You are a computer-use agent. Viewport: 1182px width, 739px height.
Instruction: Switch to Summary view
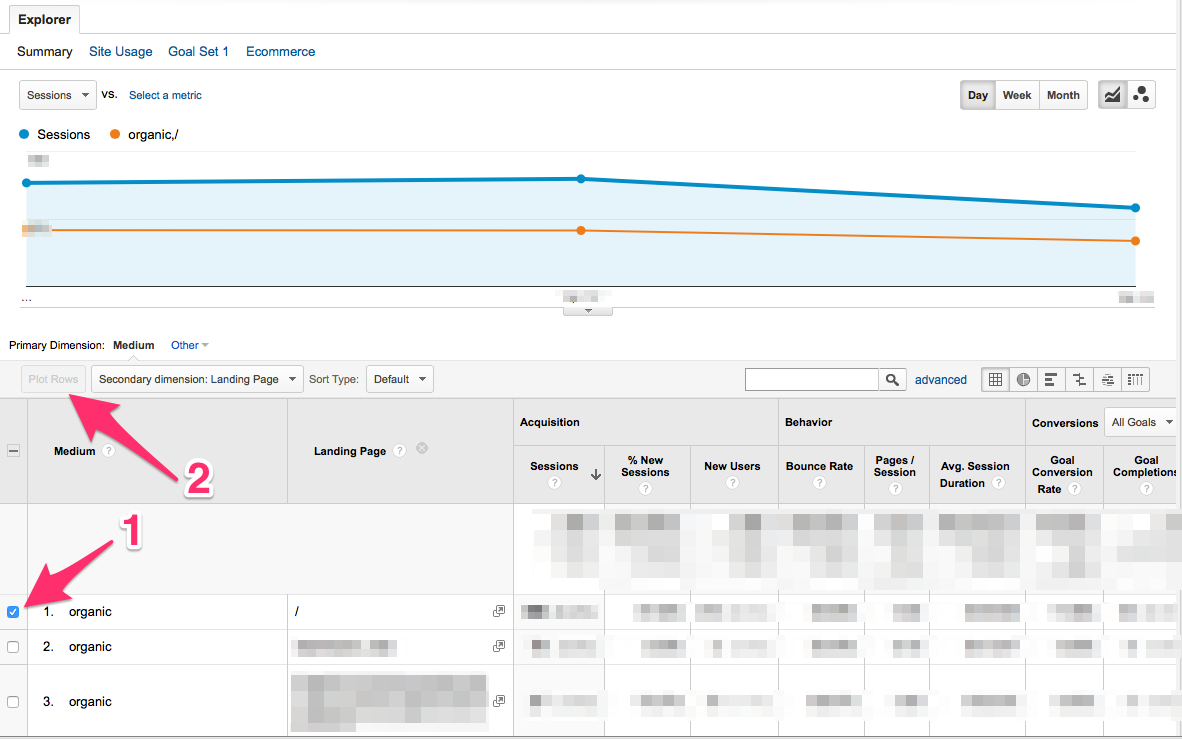(x=44, y=51)
